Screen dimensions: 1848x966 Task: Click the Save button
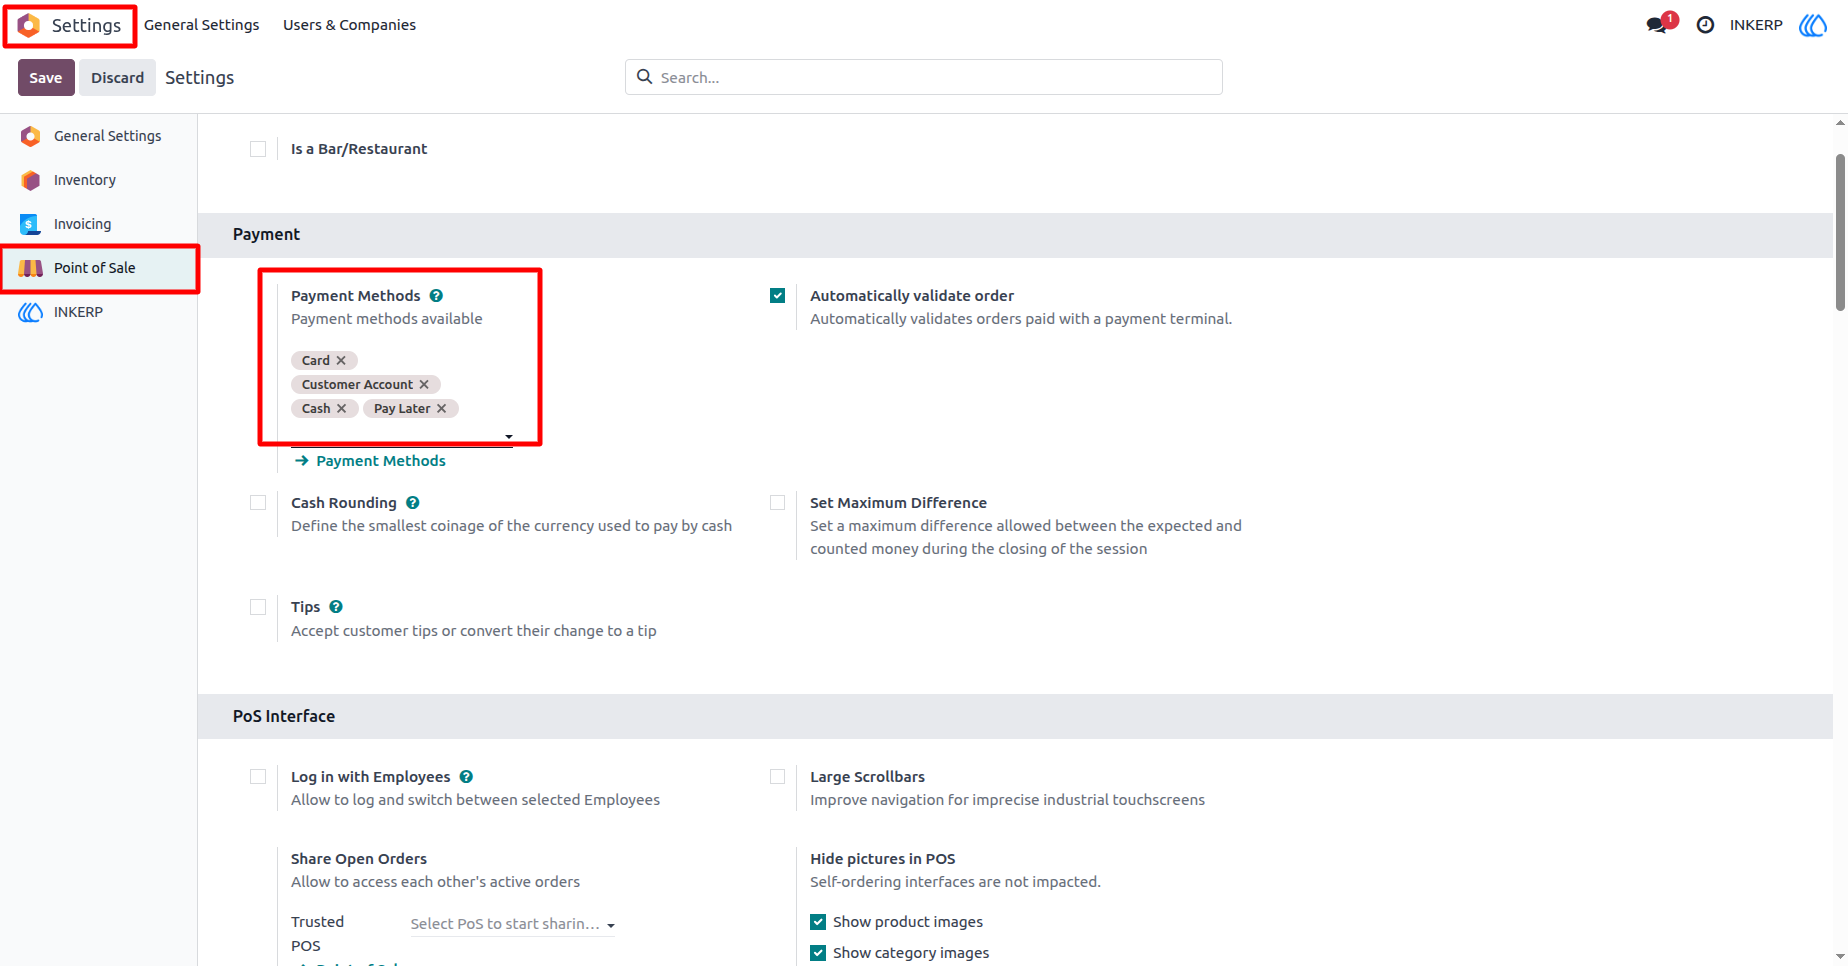pyautogui.click(x=46, y=77)
